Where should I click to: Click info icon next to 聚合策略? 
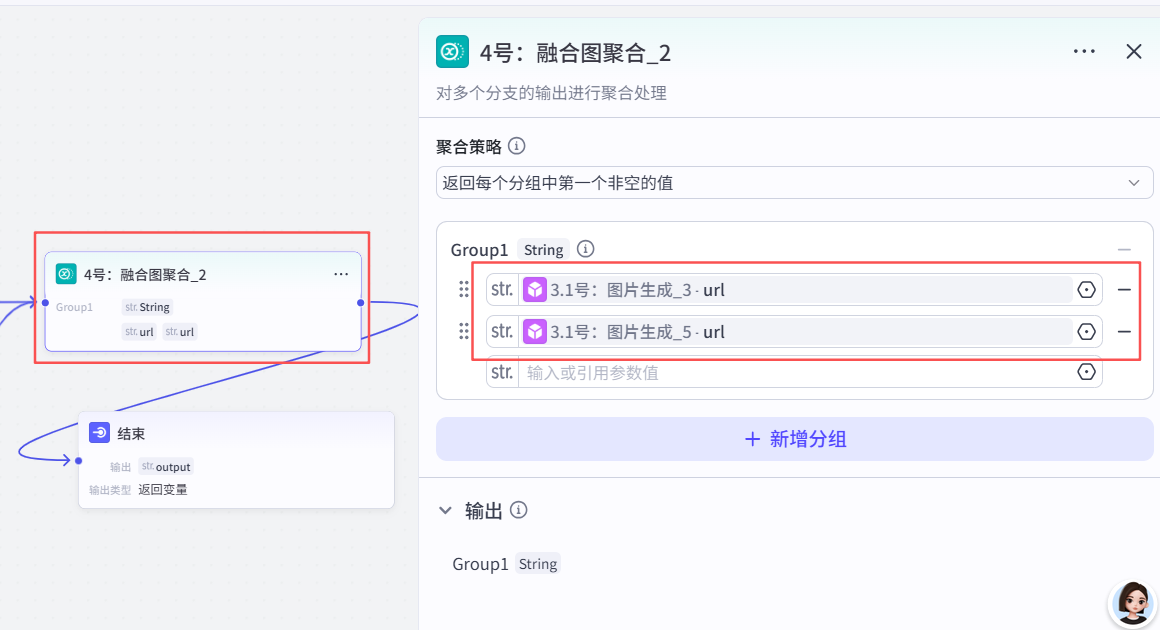[x=517, y=146]
